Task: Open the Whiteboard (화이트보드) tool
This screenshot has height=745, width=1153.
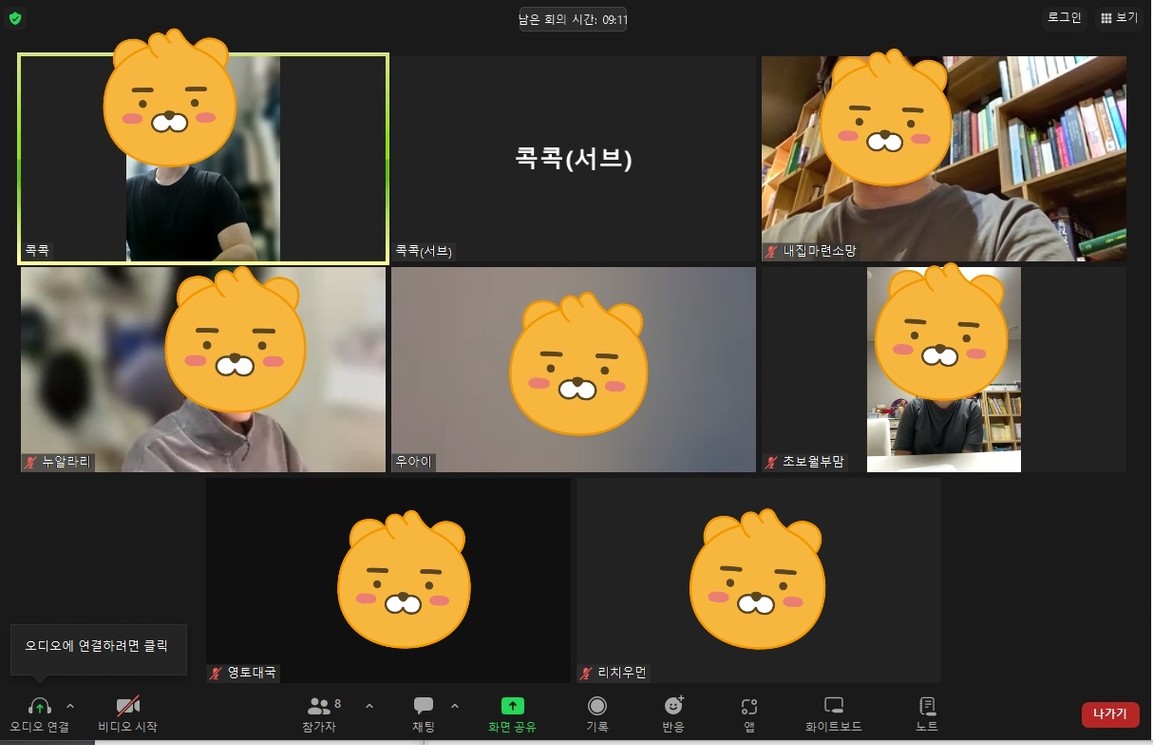Action: point(833,713)
